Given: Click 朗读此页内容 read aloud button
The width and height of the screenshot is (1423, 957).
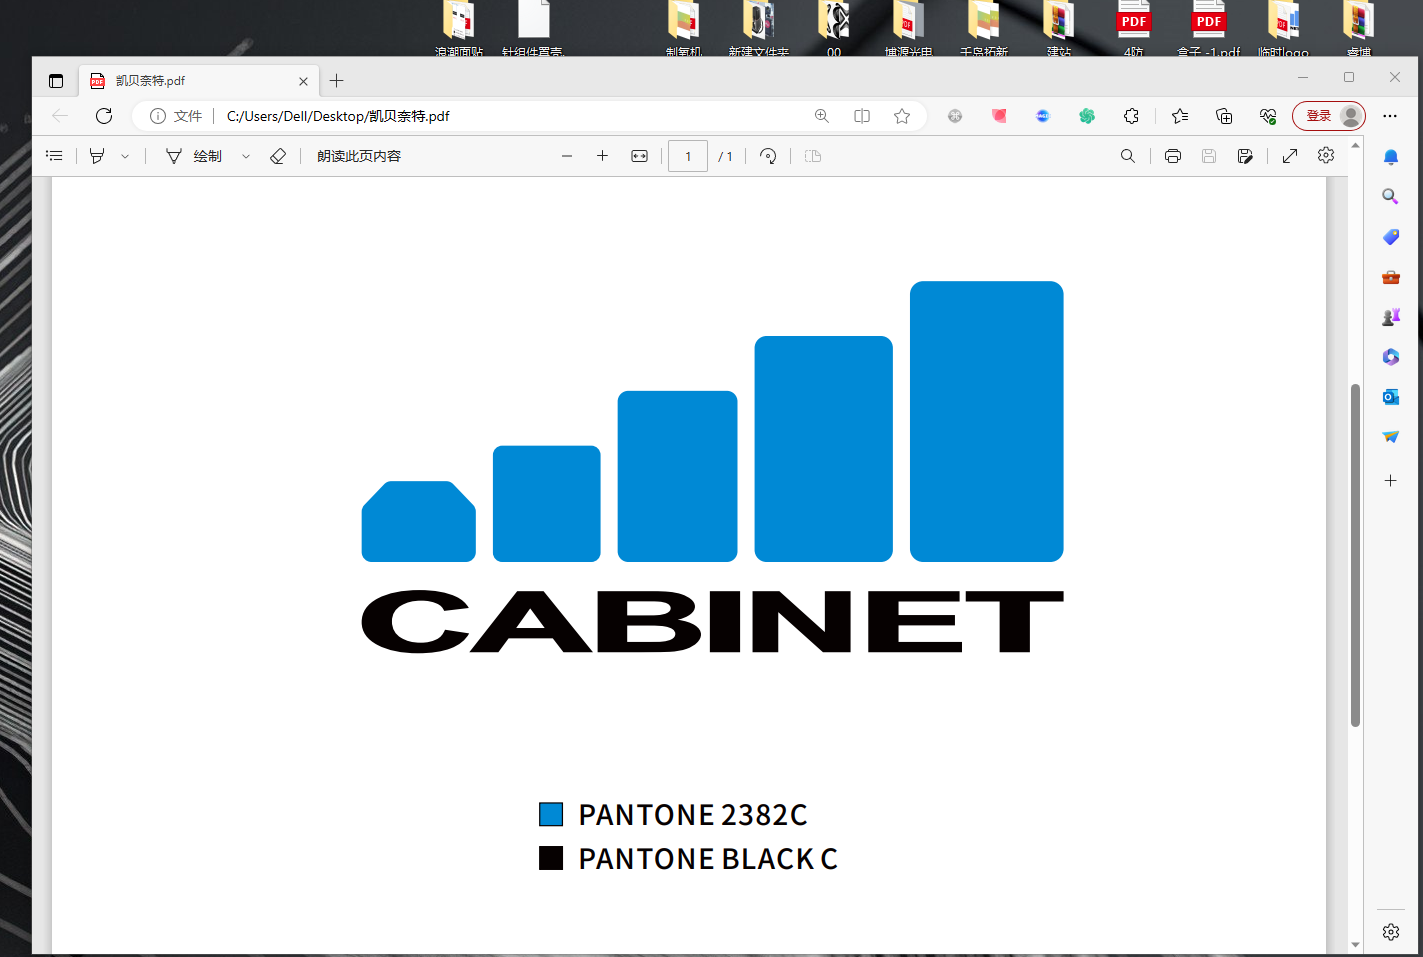Looking at the screenshot, I should [359, 156].
